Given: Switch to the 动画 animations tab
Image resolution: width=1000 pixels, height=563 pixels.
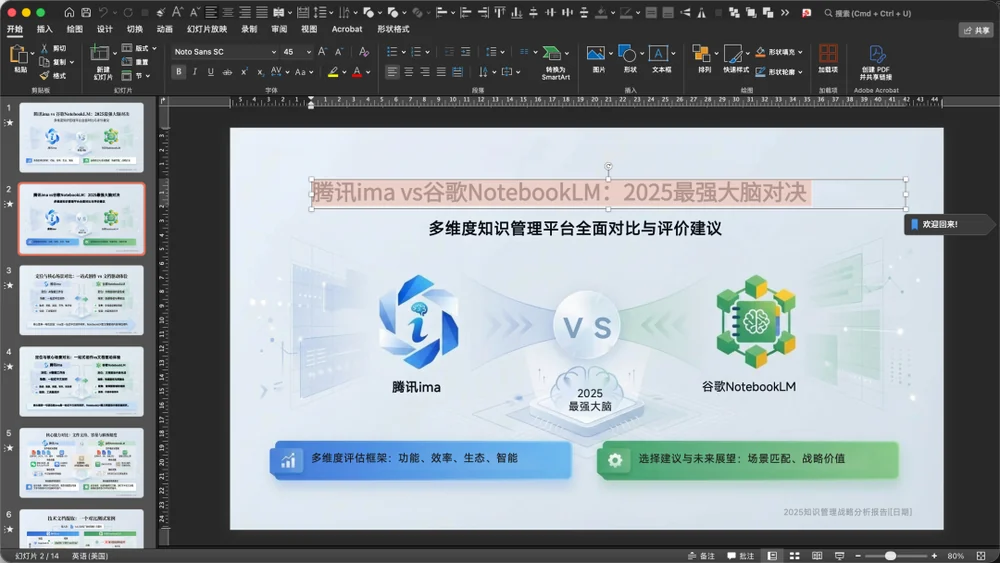Looking at the screenshot, I should point(165,29).
